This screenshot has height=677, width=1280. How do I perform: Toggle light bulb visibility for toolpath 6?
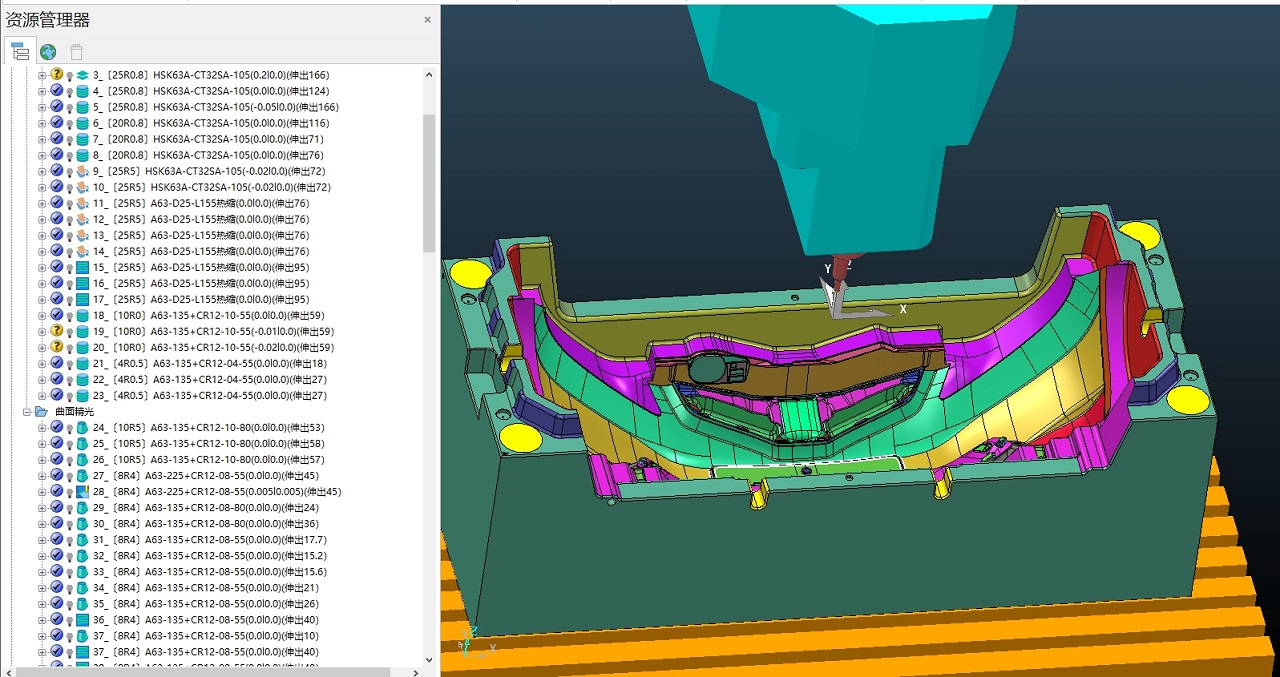tap(70, 123)
